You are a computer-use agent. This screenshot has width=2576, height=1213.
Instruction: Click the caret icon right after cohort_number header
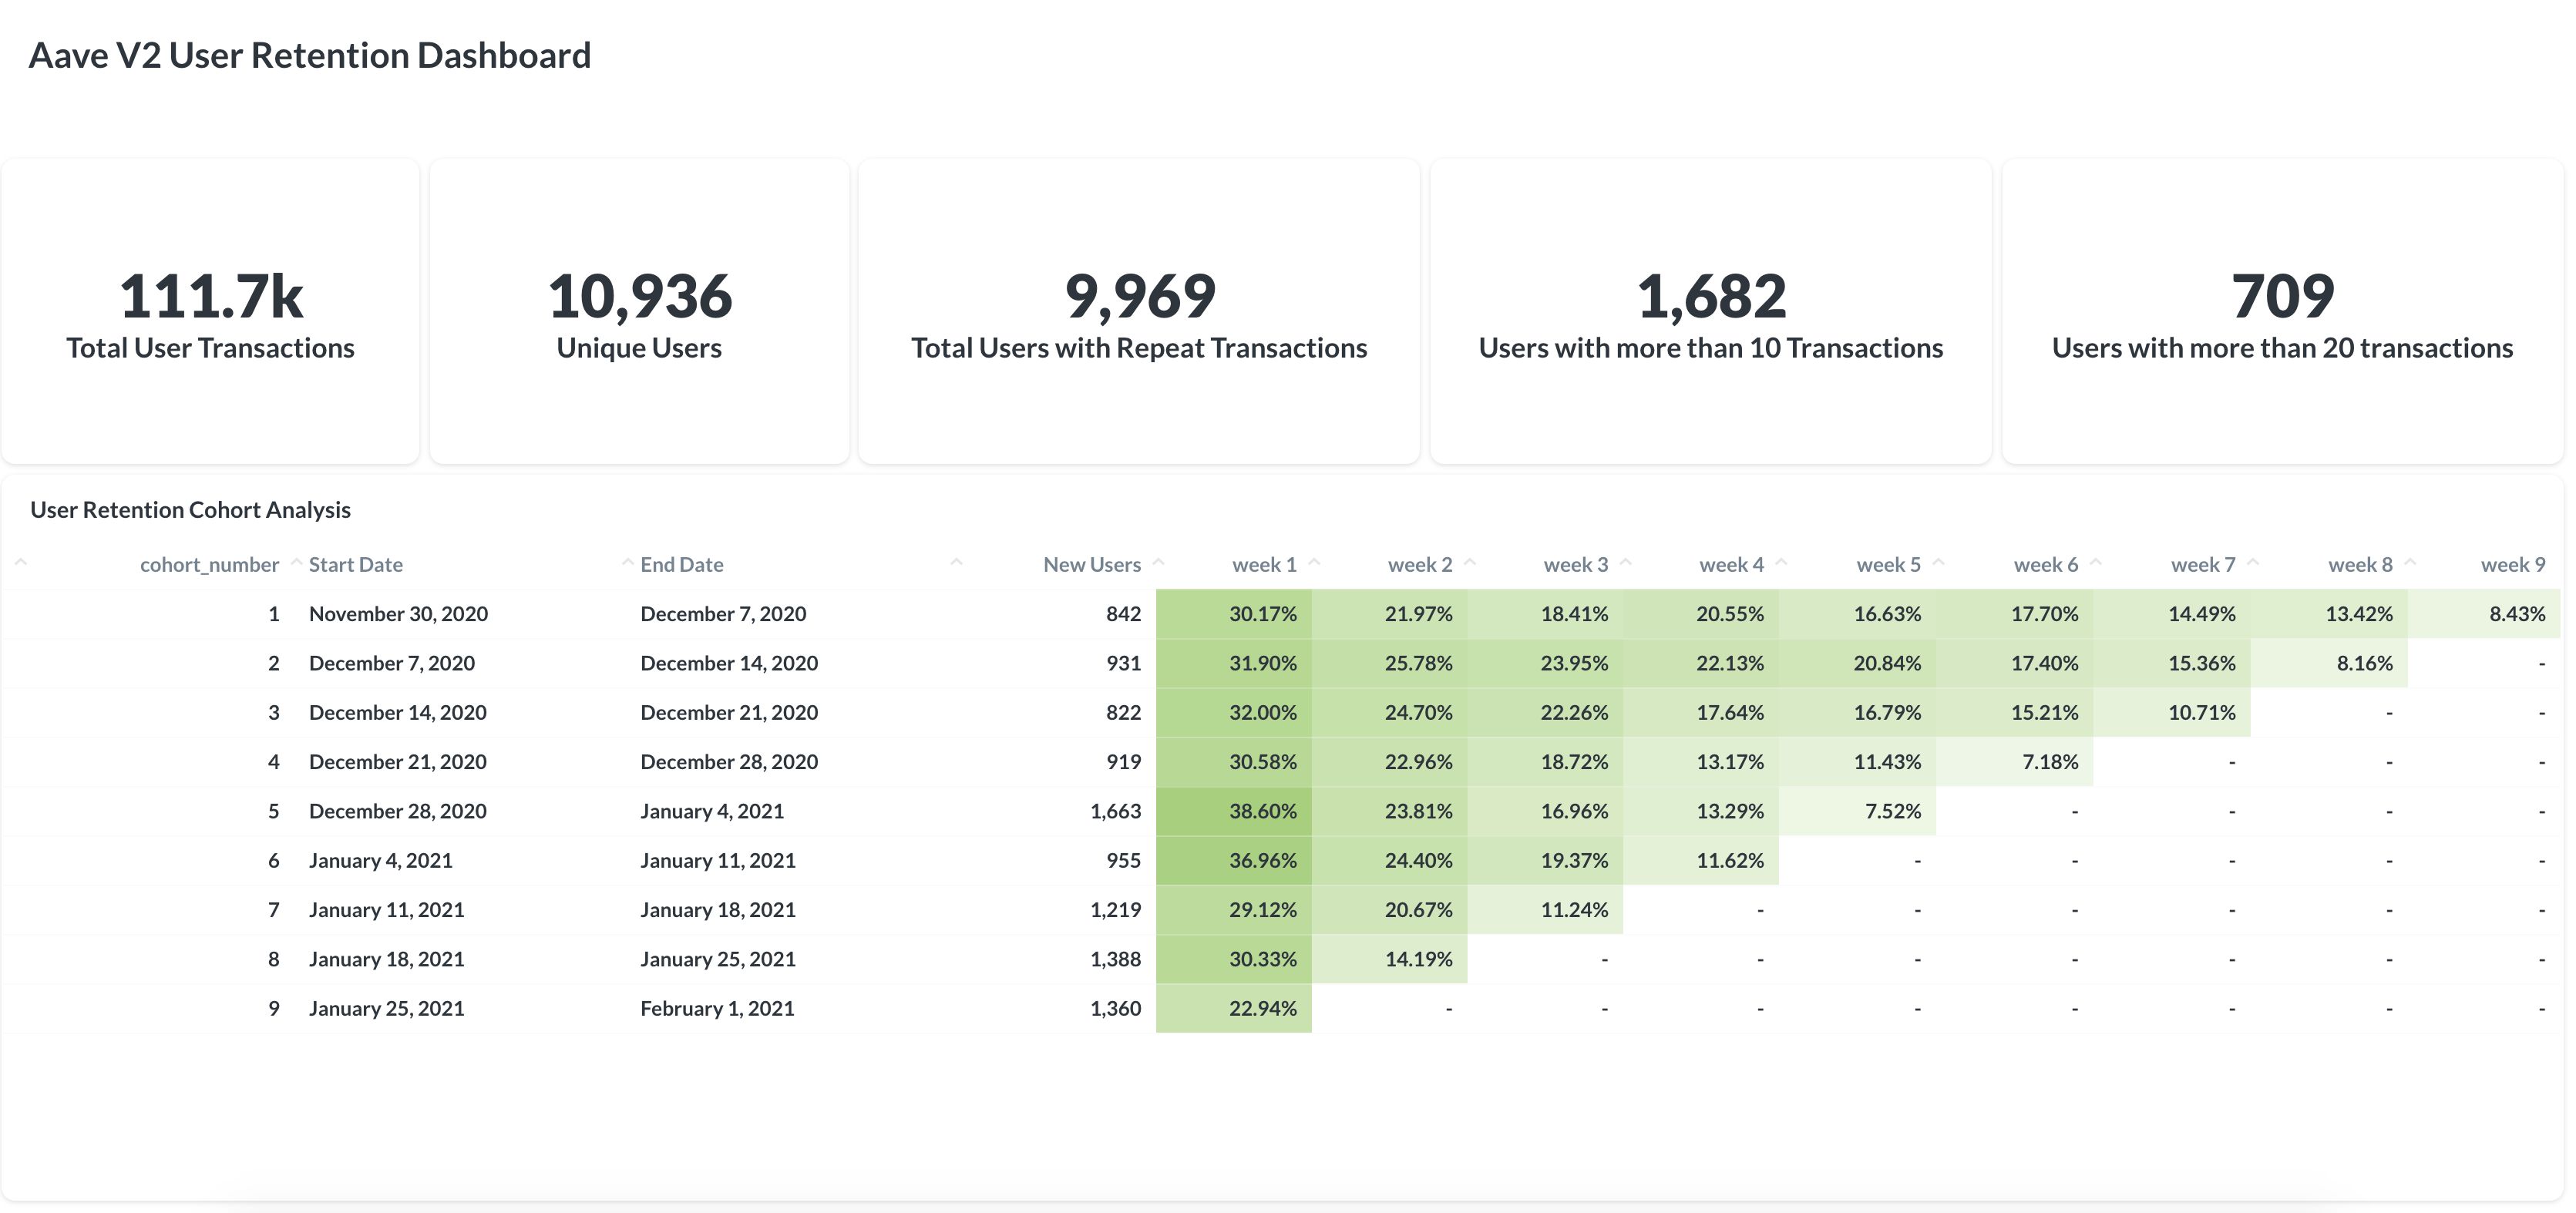296,563
